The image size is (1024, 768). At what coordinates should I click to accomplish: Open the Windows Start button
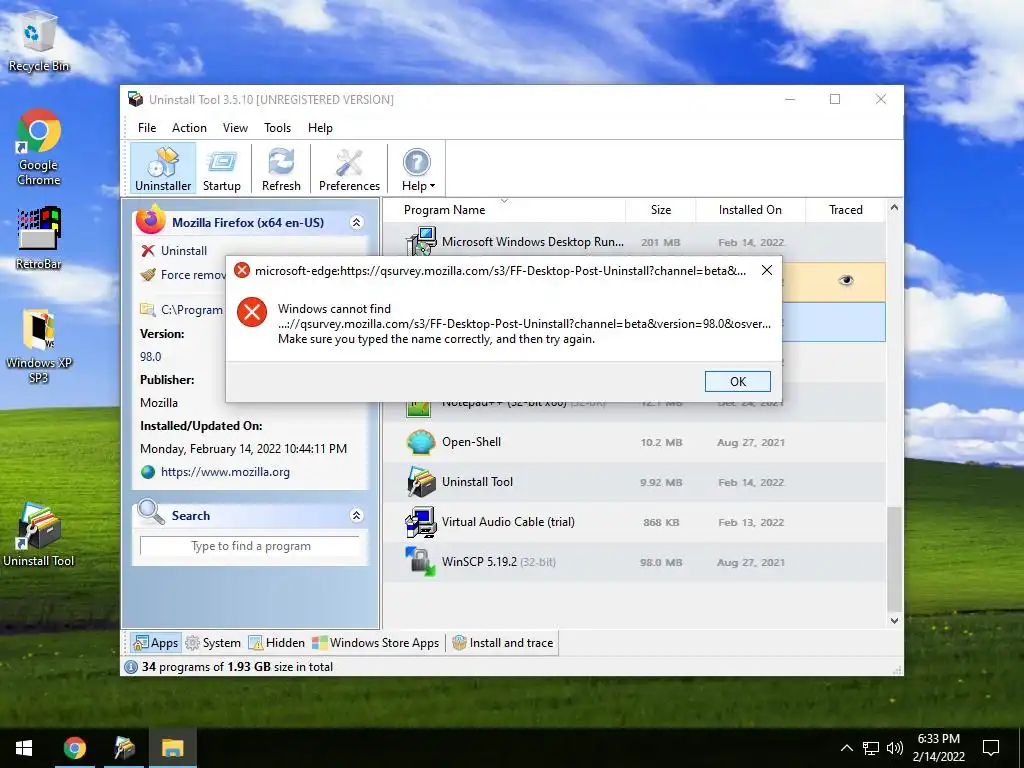(24, 748)
